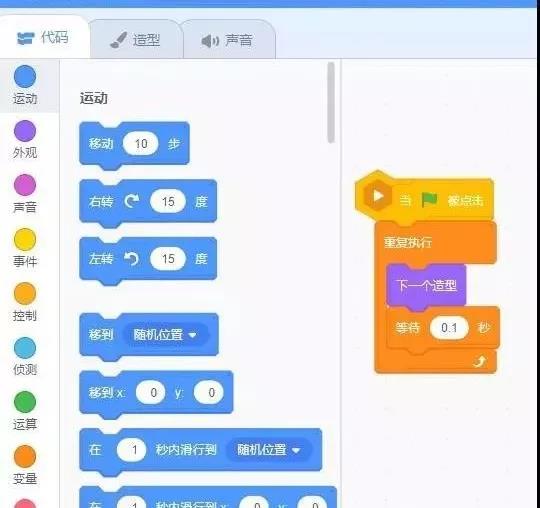Screen dimensions: 540x508
Task: Click the 0.1 seconds input in 等待 block
Action: (x=449, y=327)
